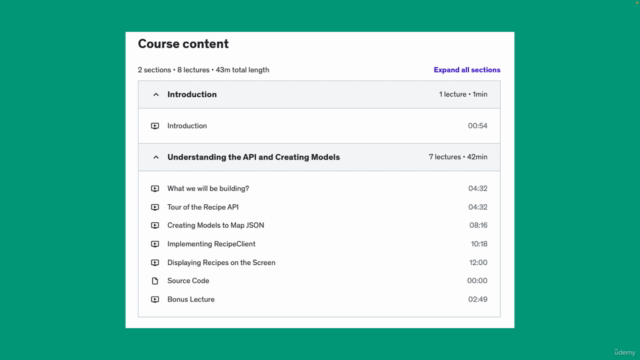Click the Introduction section header title
This screenshot has height=360, width=640.
coord(192,94)
